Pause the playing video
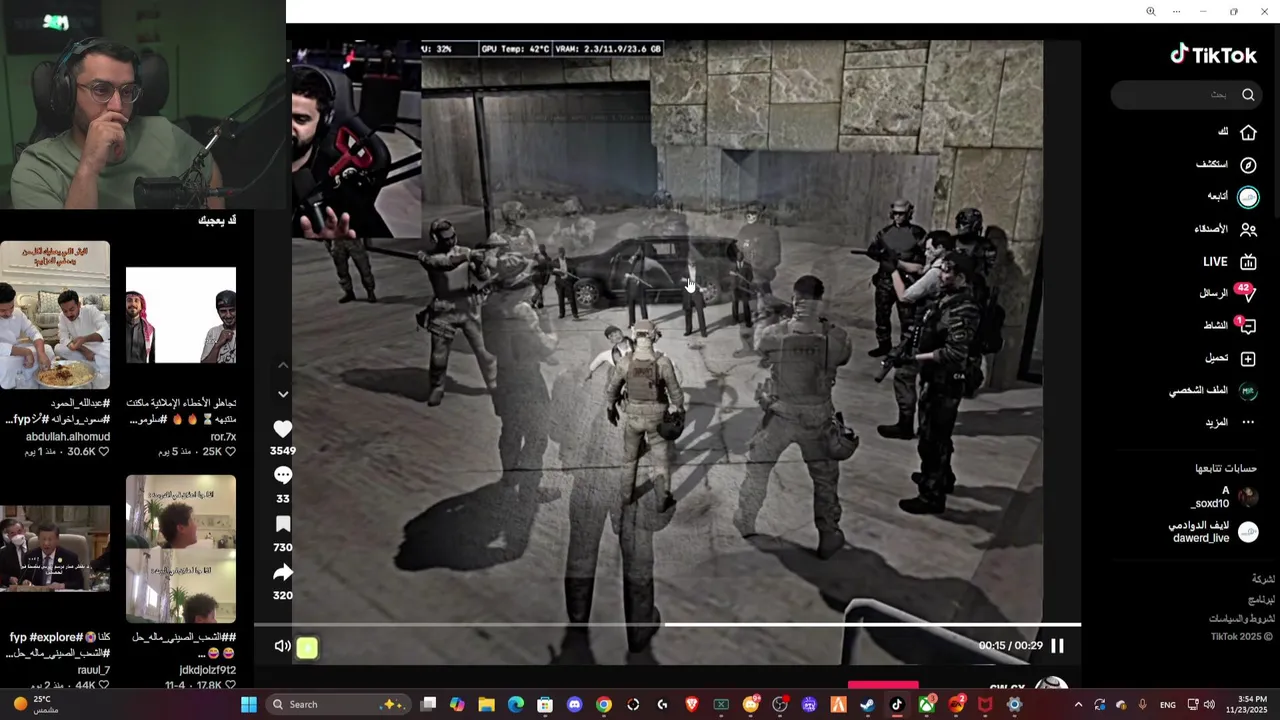Screen dimensions: 1280x720 [1057, 646]
